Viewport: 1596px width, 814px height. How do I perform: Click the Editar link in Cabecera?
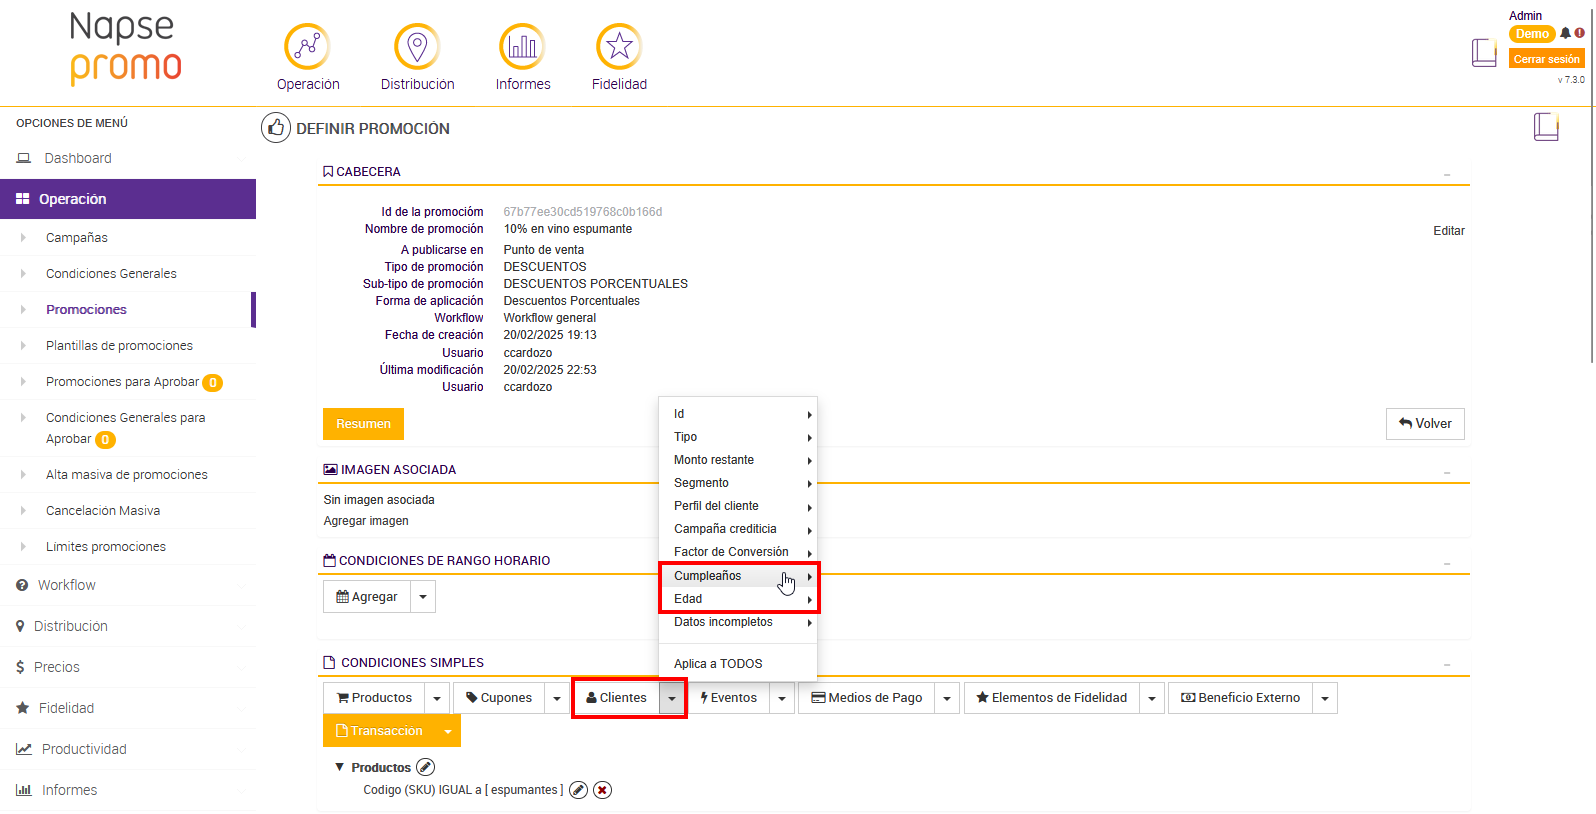(x=1449, y=231)
